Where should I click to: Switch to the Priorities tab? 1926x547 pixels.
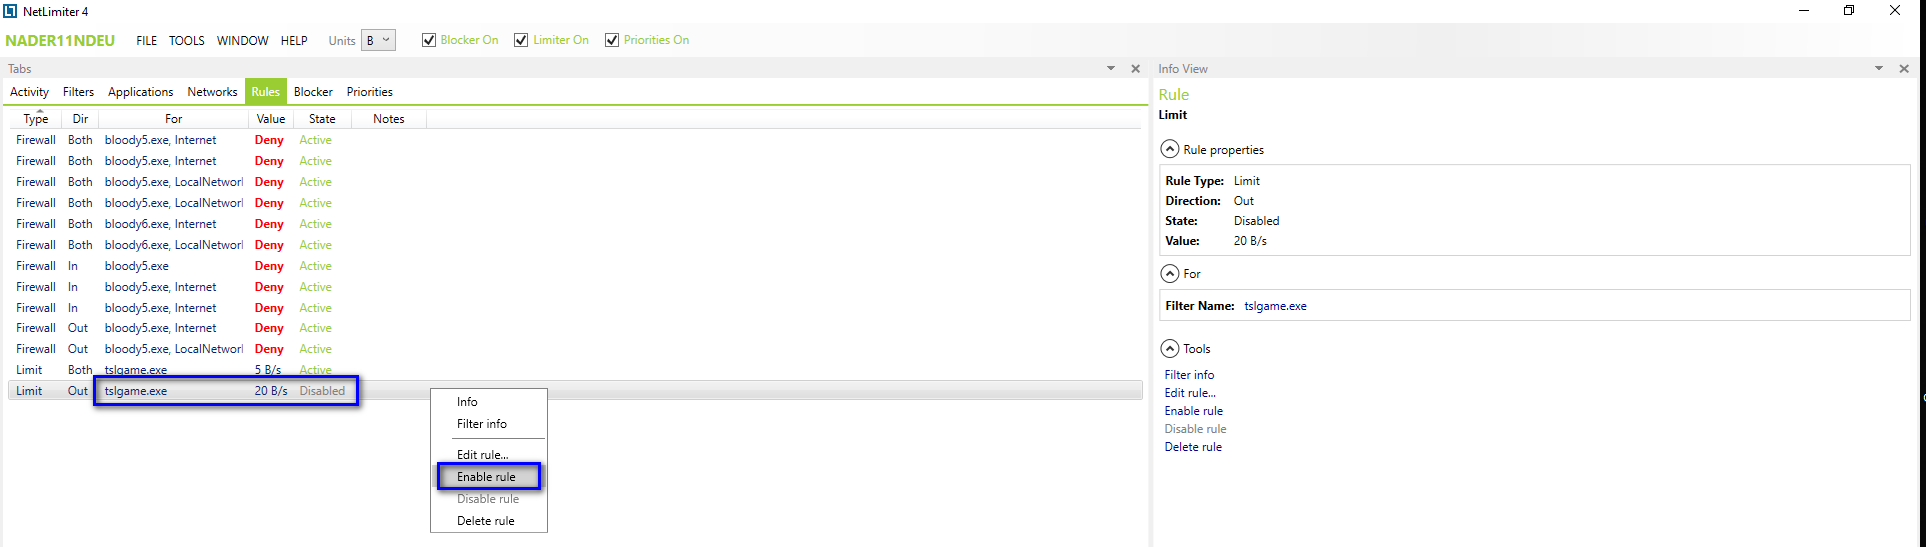tap(369, 92)
